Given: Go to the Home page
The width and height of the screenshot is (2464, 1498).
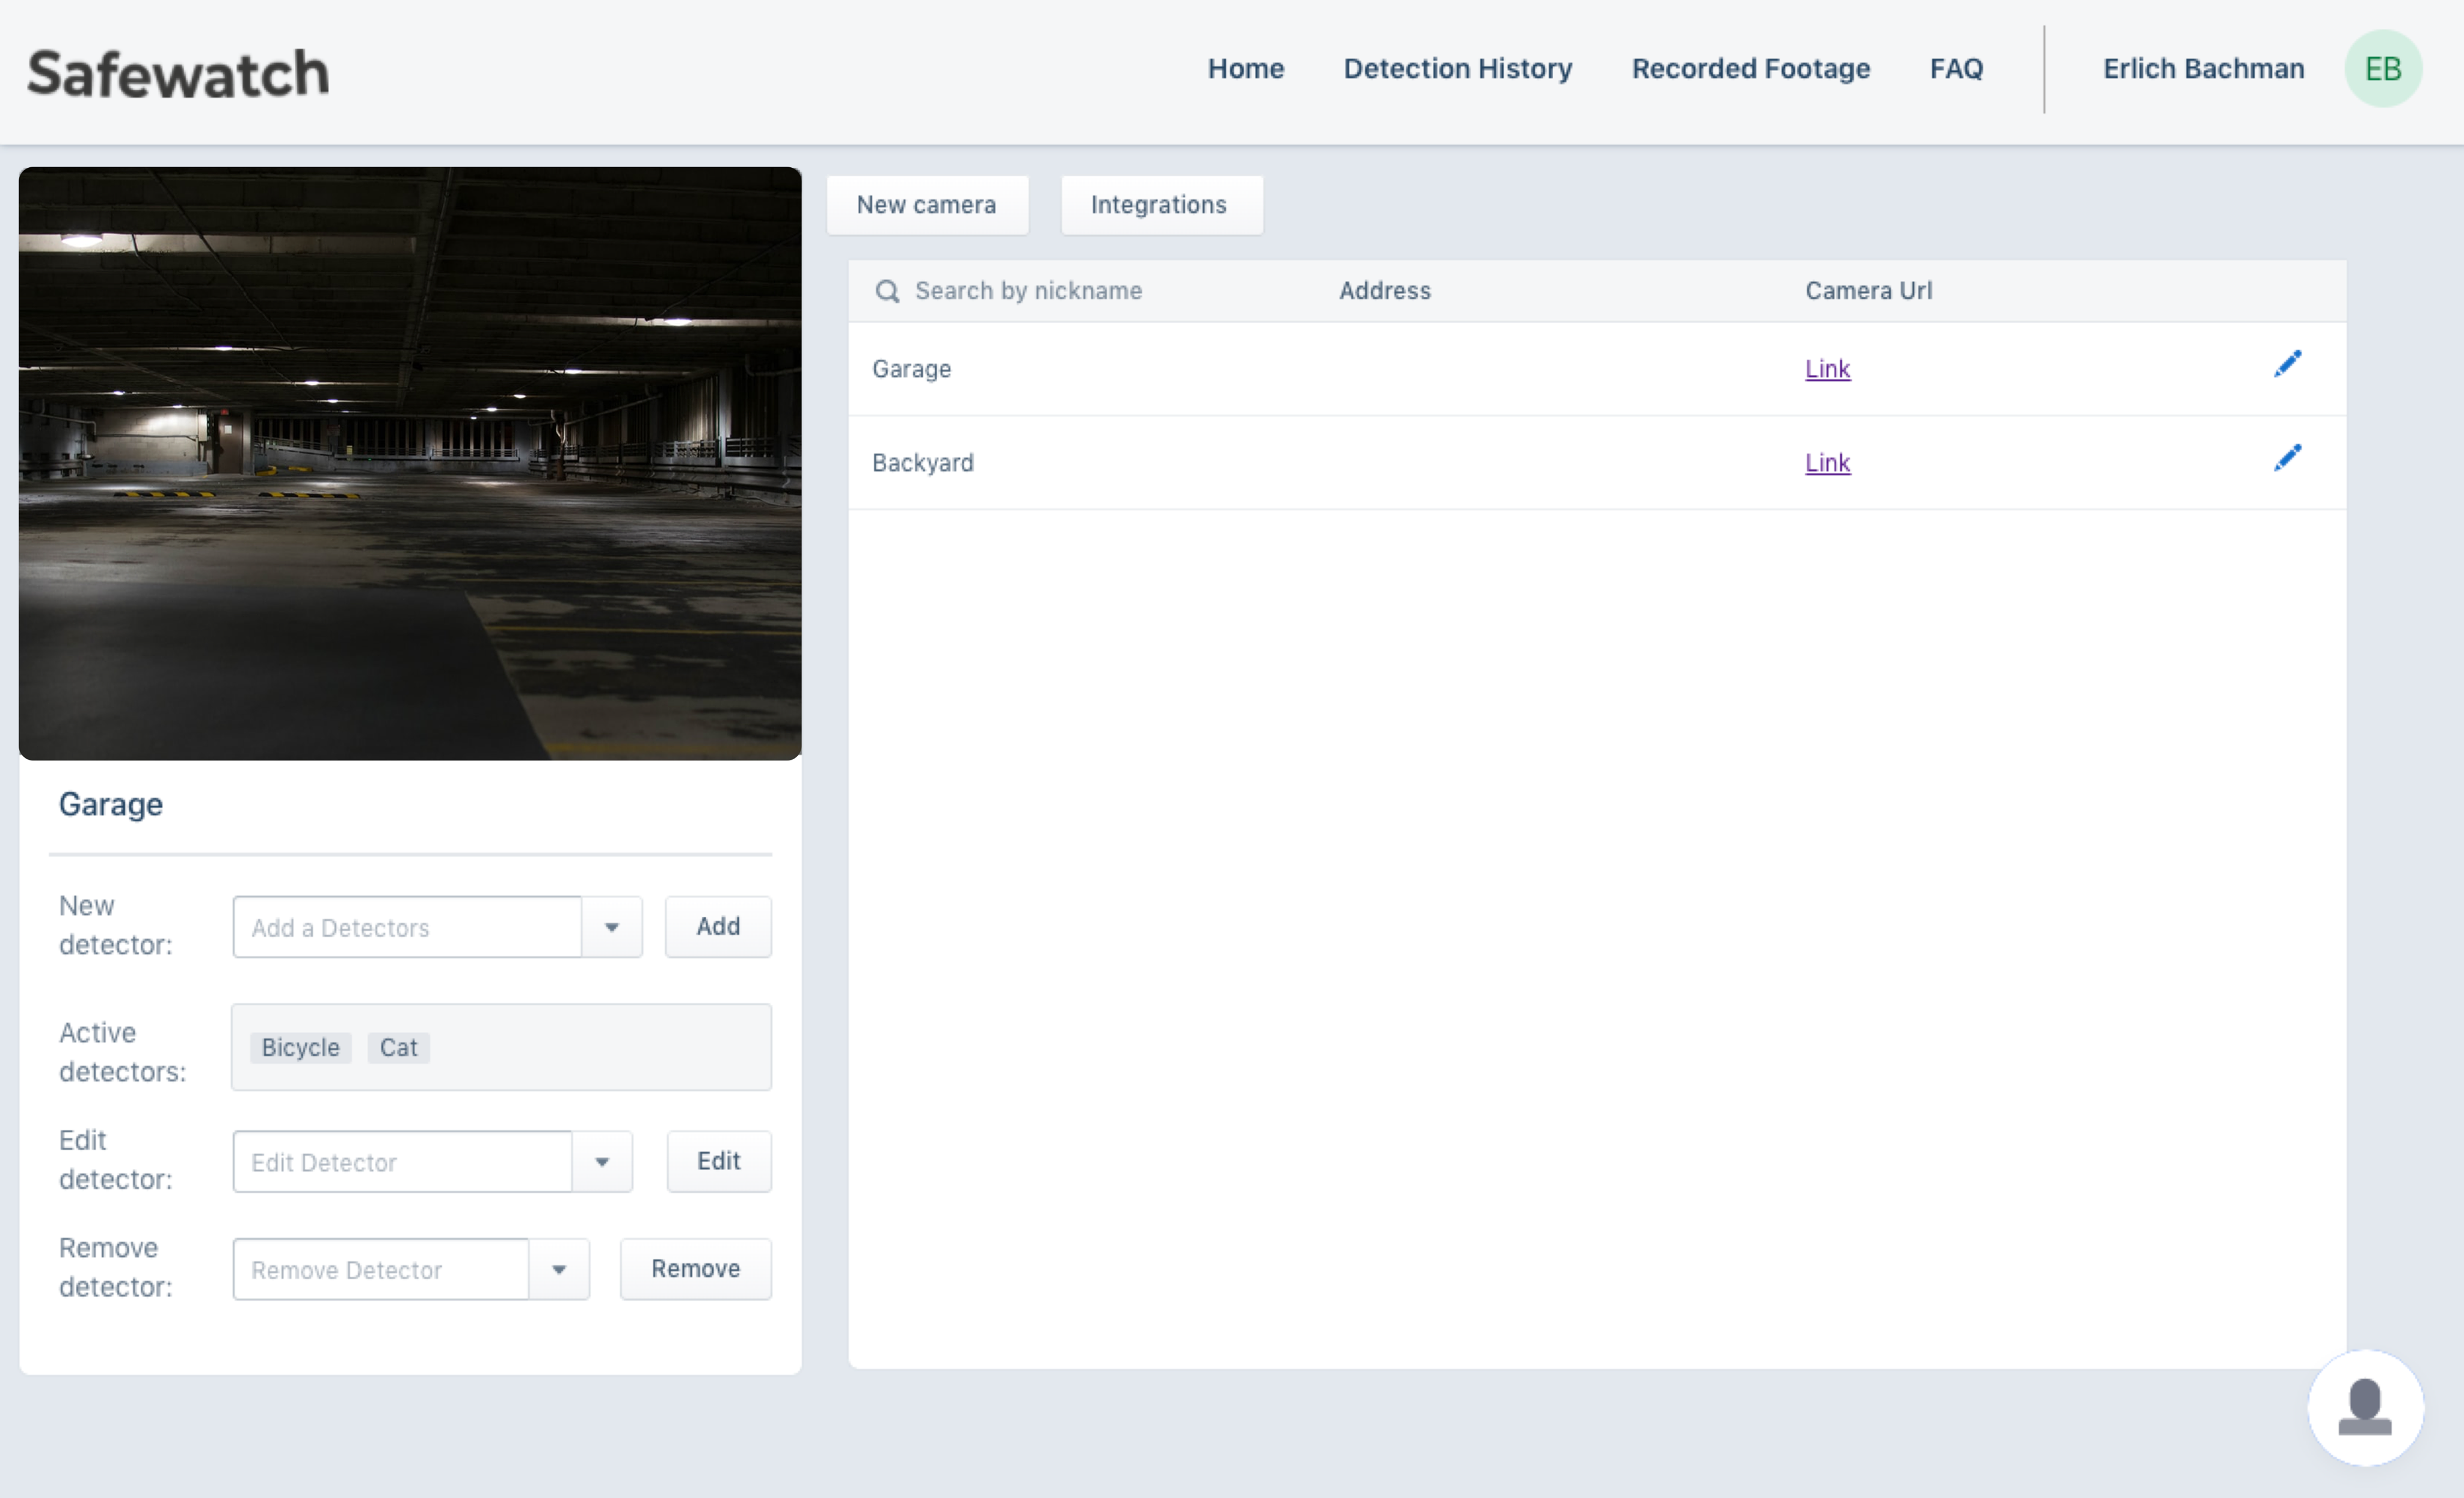Looking at the screenshot, I should click(1246, 69).
